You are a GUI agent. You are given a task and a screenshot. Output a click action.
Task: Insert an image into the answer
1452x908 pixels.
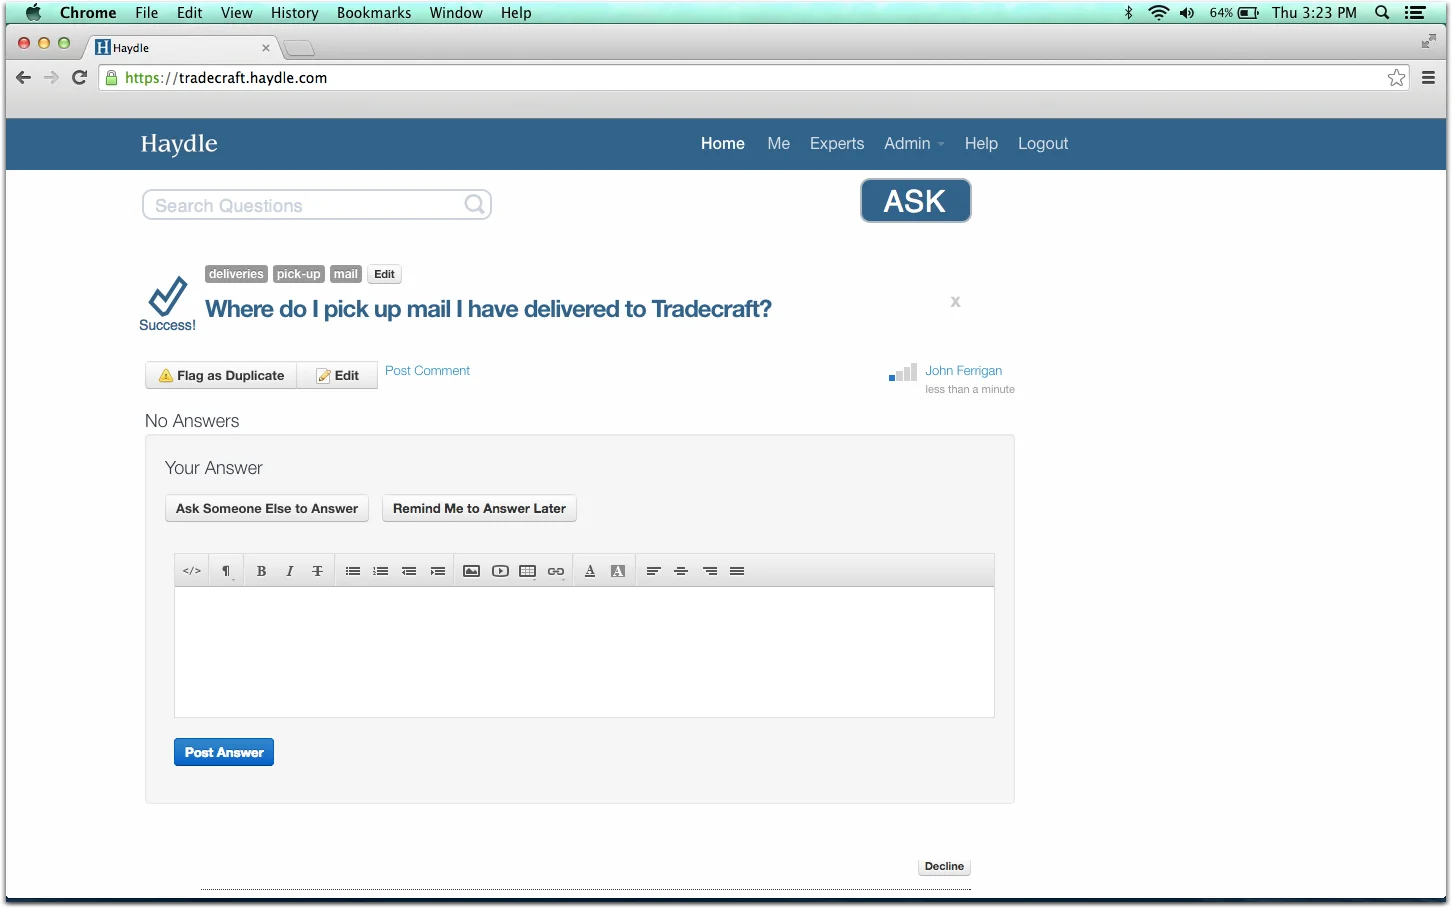point(471,571)
